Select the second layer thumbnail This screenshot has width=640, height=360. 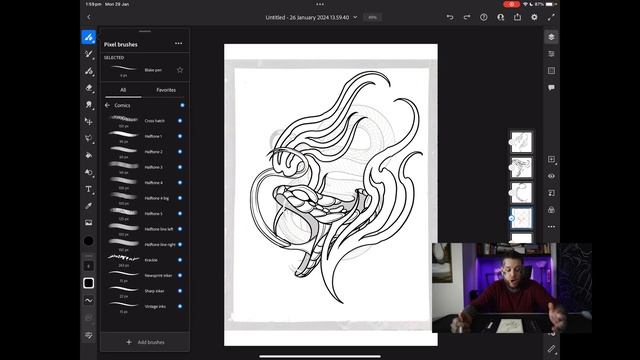pyautogui.click(x=522, y=167)
